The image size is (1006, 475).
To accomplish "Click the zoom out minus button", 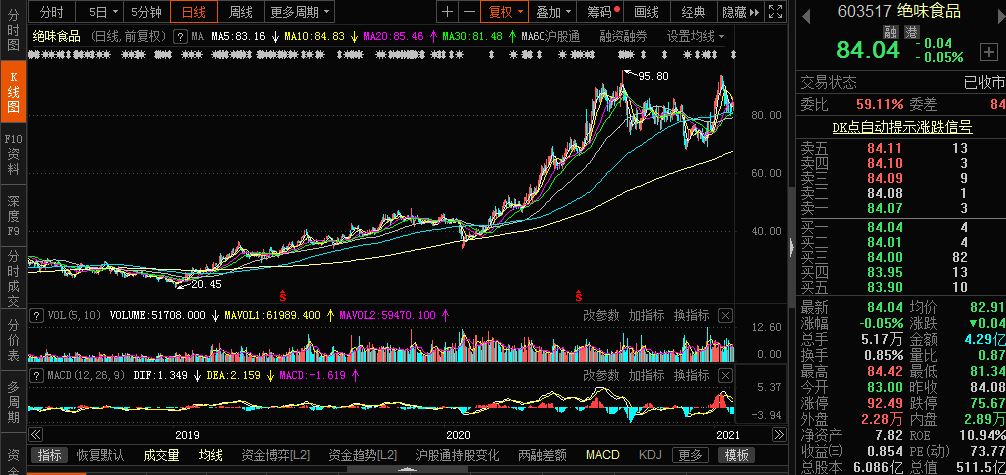I will [x=469, y=12].
